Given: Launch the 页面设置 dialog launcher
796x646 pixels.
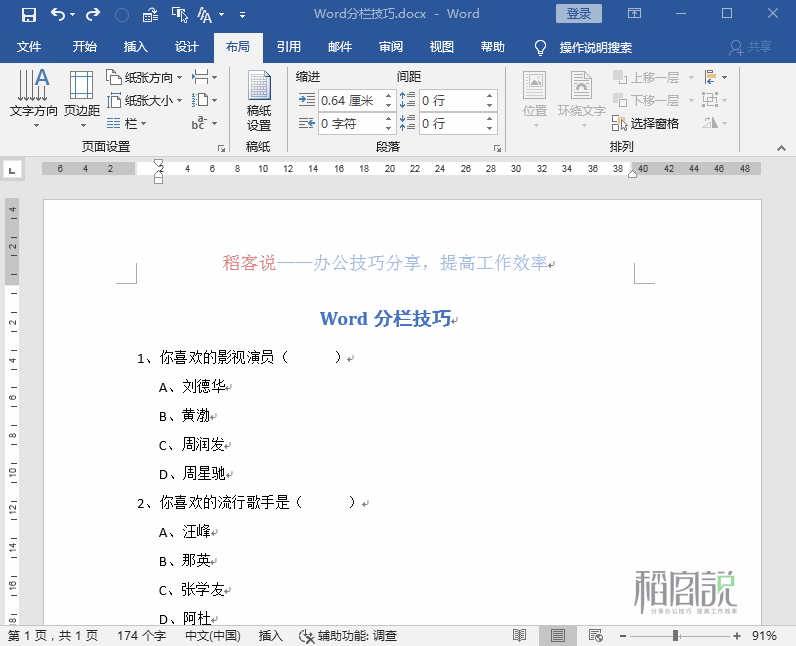Looking at the screenshot, I should tap(221, 148).
